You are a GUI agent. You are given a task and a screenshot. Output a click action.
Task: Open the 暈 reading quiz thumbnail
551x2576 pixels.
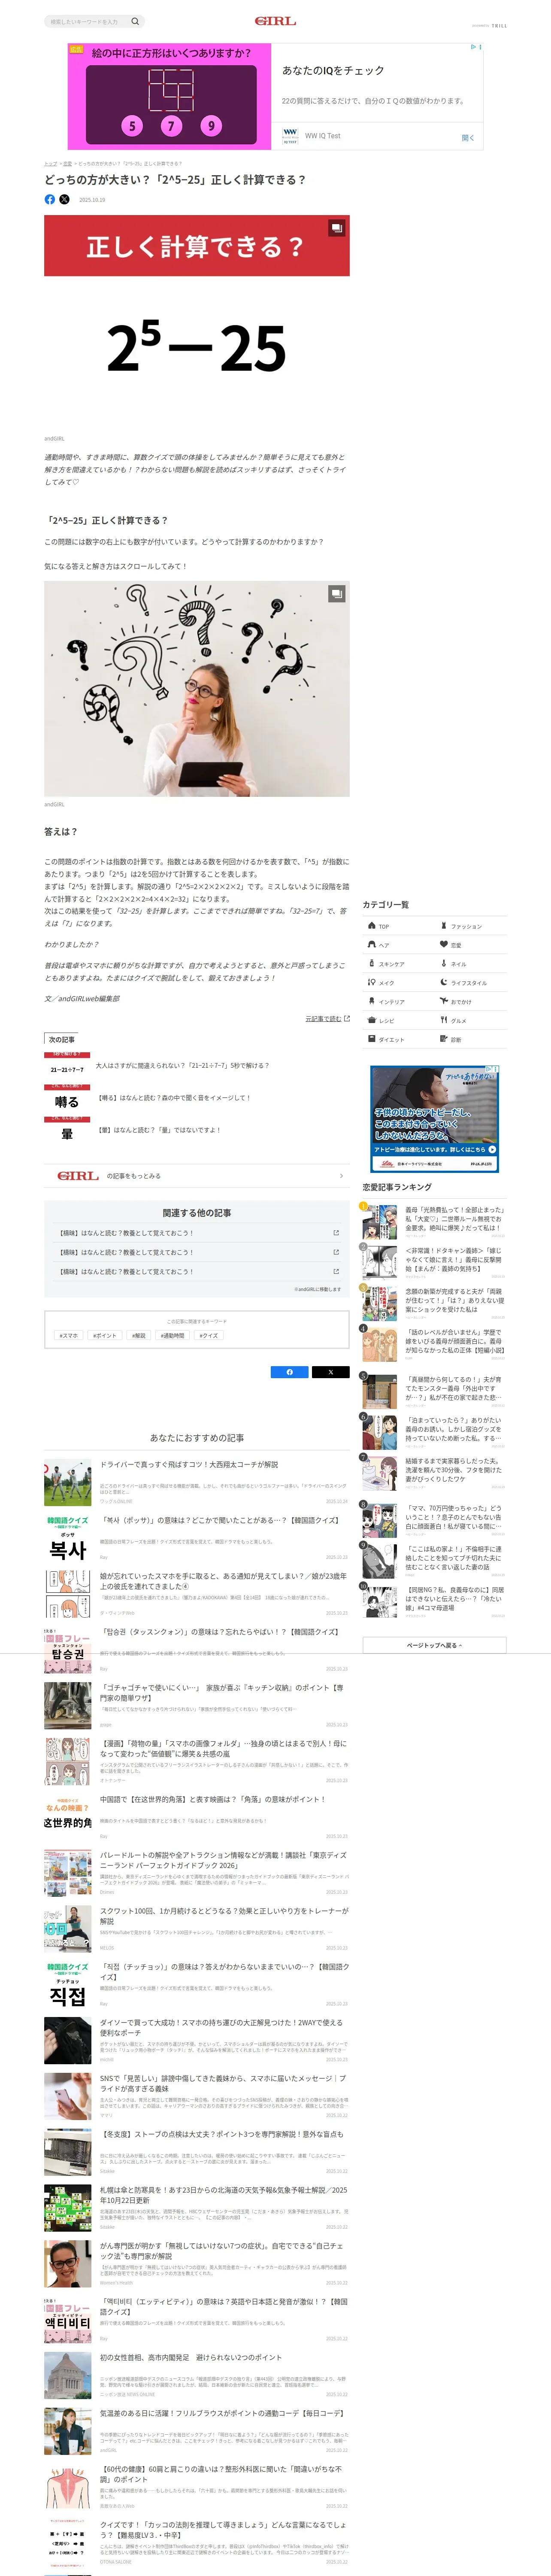coord(67,1130)
